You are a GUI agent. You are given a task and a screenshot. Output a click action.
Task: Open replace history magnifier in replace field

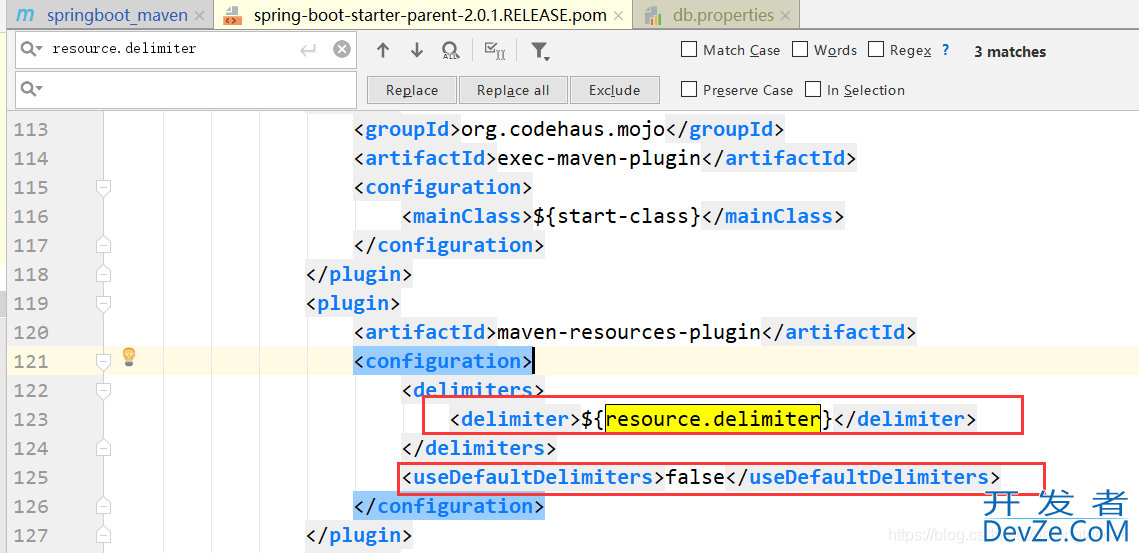[x=32, y=89]
